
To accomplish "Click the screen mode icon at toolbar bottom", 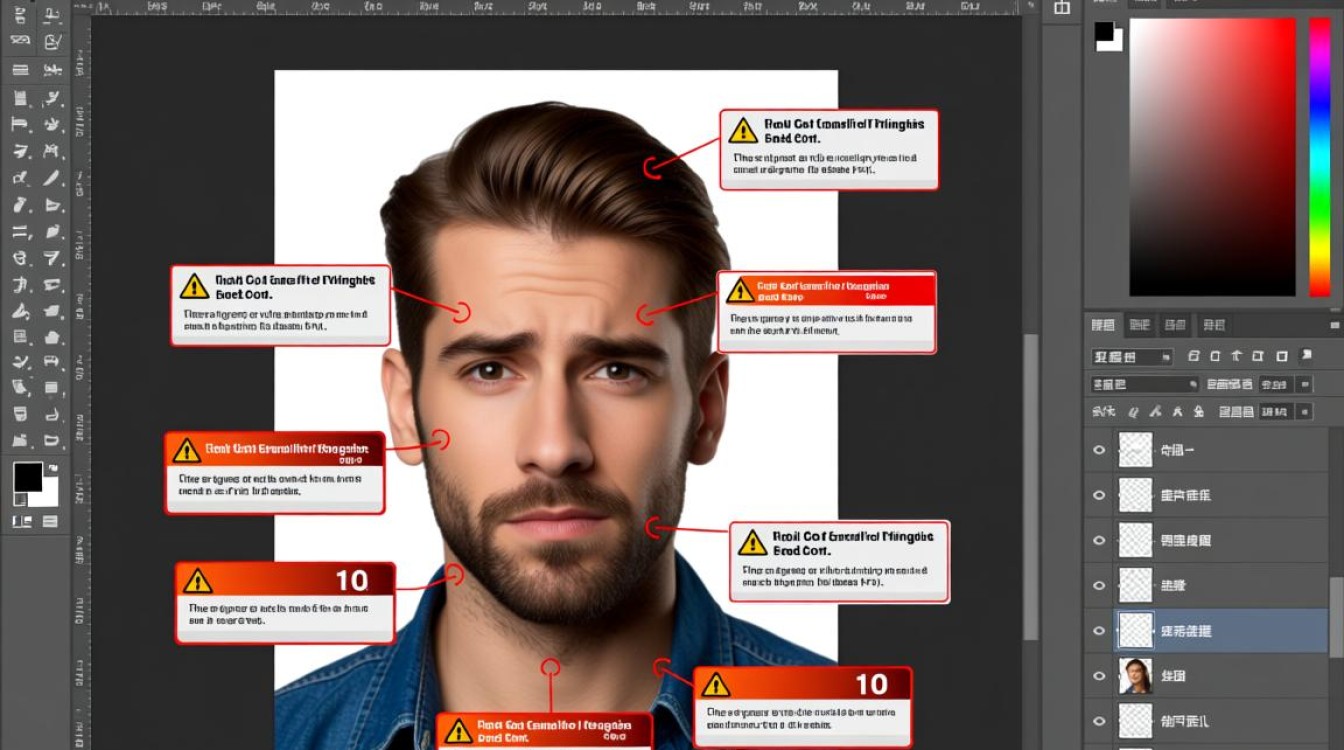I will (x=49, y=521).
